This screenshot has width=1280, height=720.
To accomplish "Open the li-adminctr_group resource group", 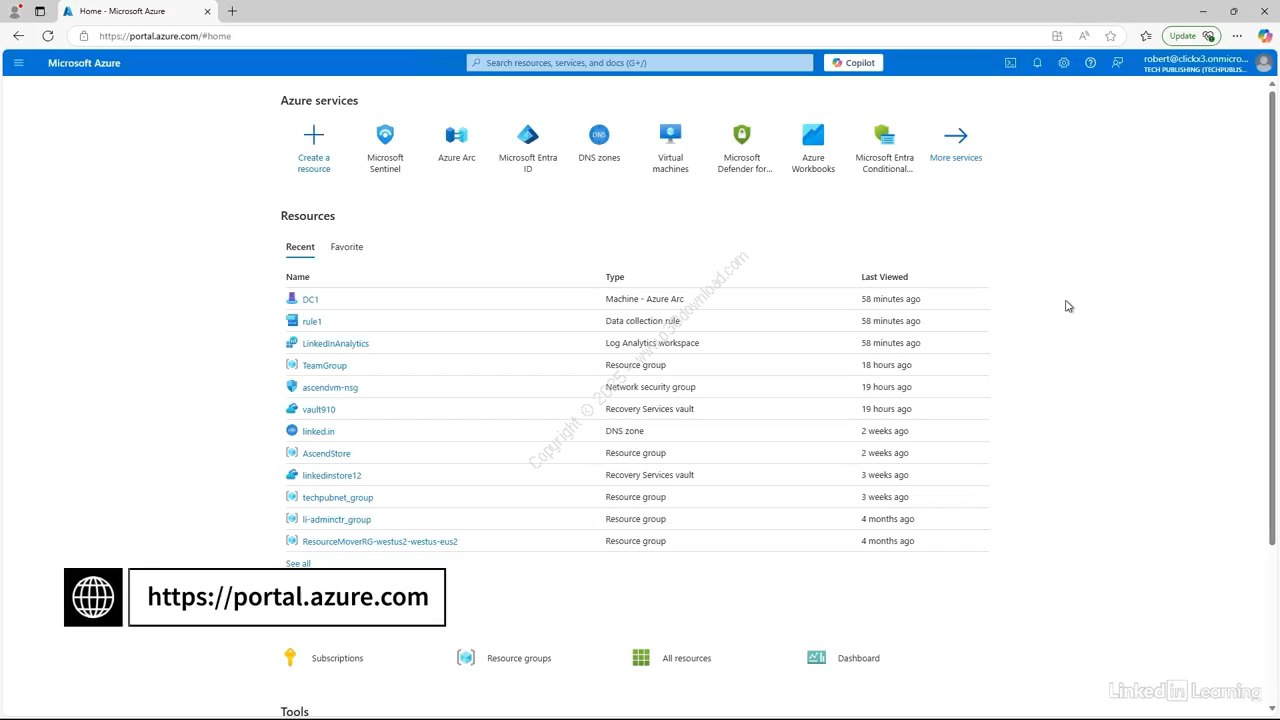I will tap(337, 519).
